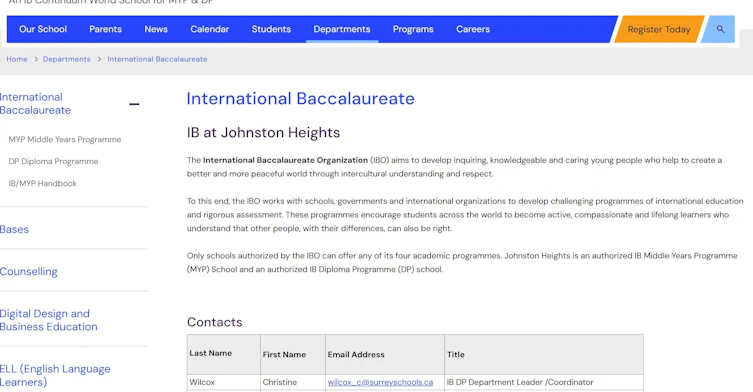Open the Calendar menu item
This screenshot has height=392, width=753.
point(209,29)
